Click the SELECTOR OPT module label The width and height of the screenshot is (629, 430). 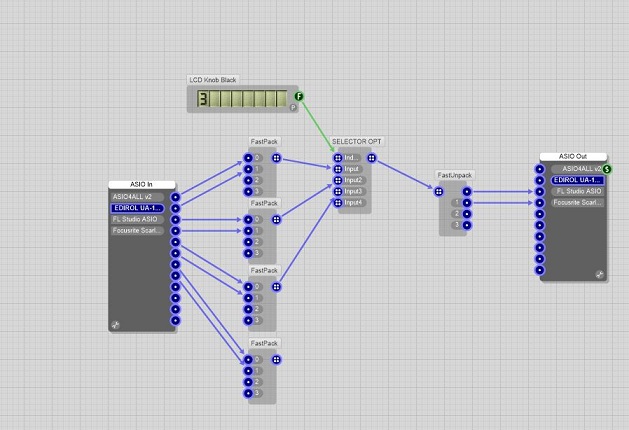click(356, 142)
